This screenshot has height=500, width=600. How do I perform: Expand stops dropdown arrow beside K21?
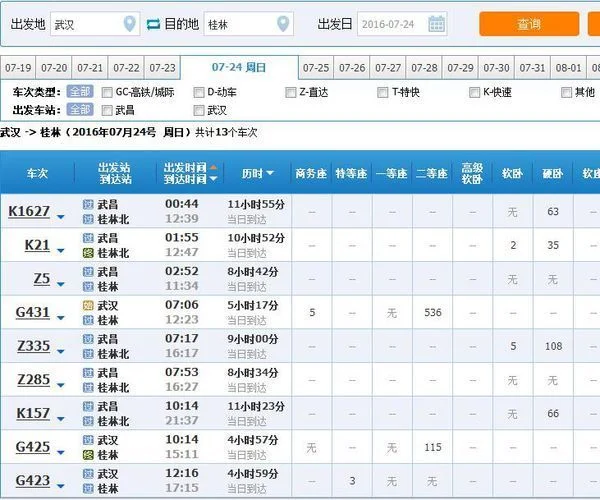60,251
